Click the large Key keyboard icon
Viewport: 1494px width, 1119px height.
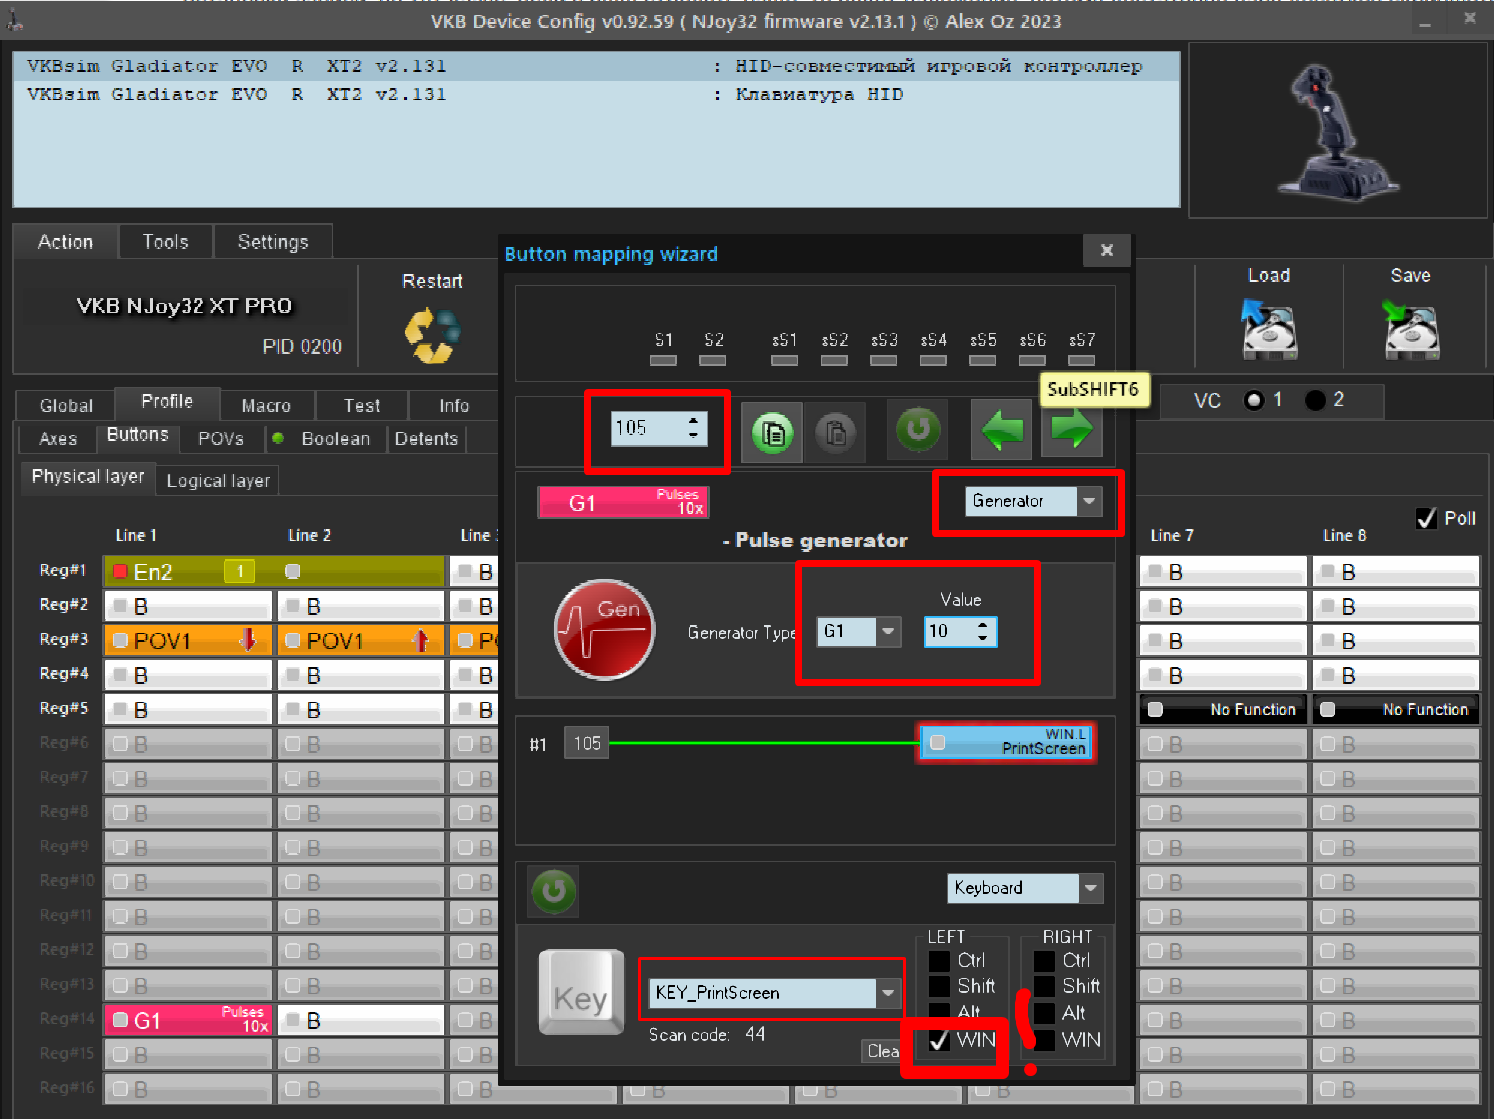click(x=581, y=992)
